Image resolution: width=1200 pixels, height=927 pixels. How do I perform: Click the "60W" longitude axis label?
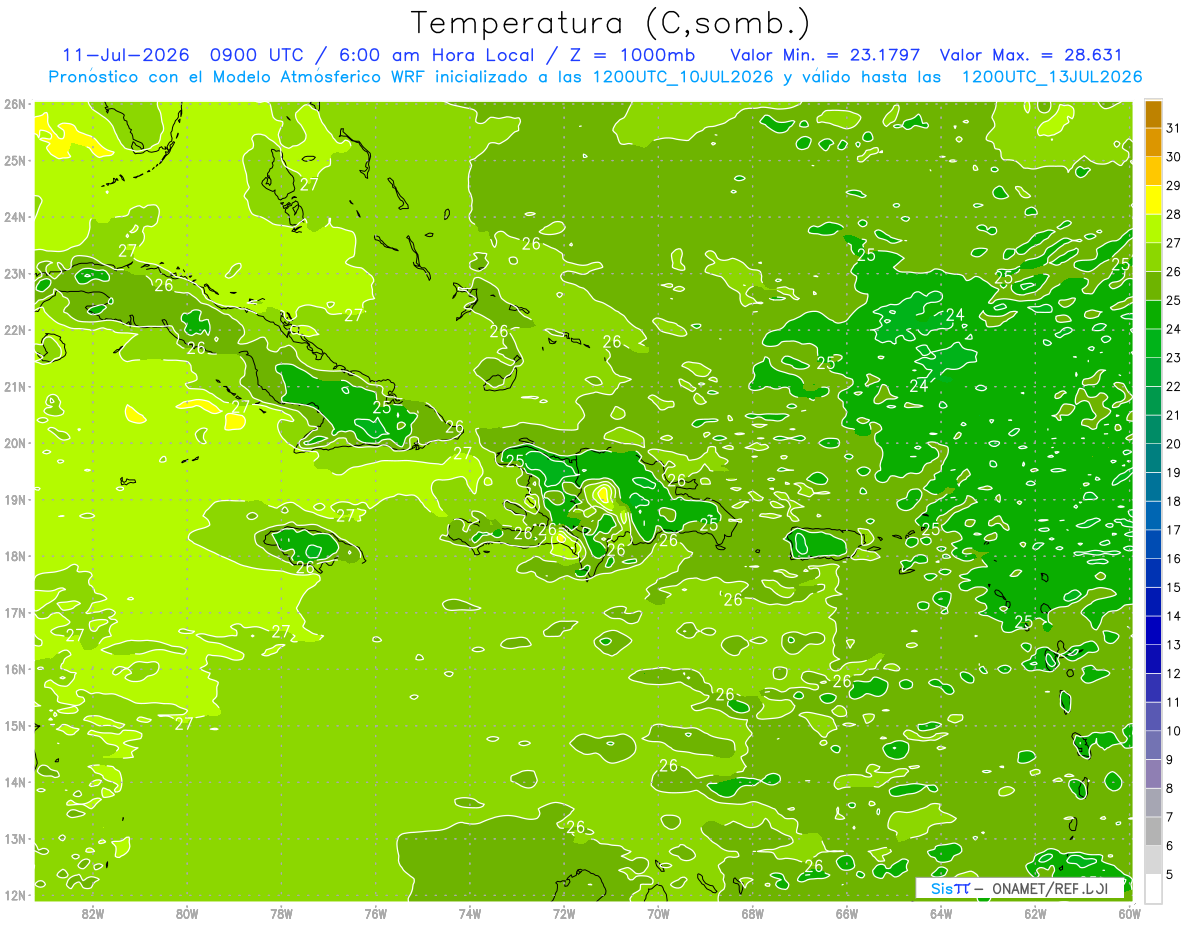[1130, 913]
